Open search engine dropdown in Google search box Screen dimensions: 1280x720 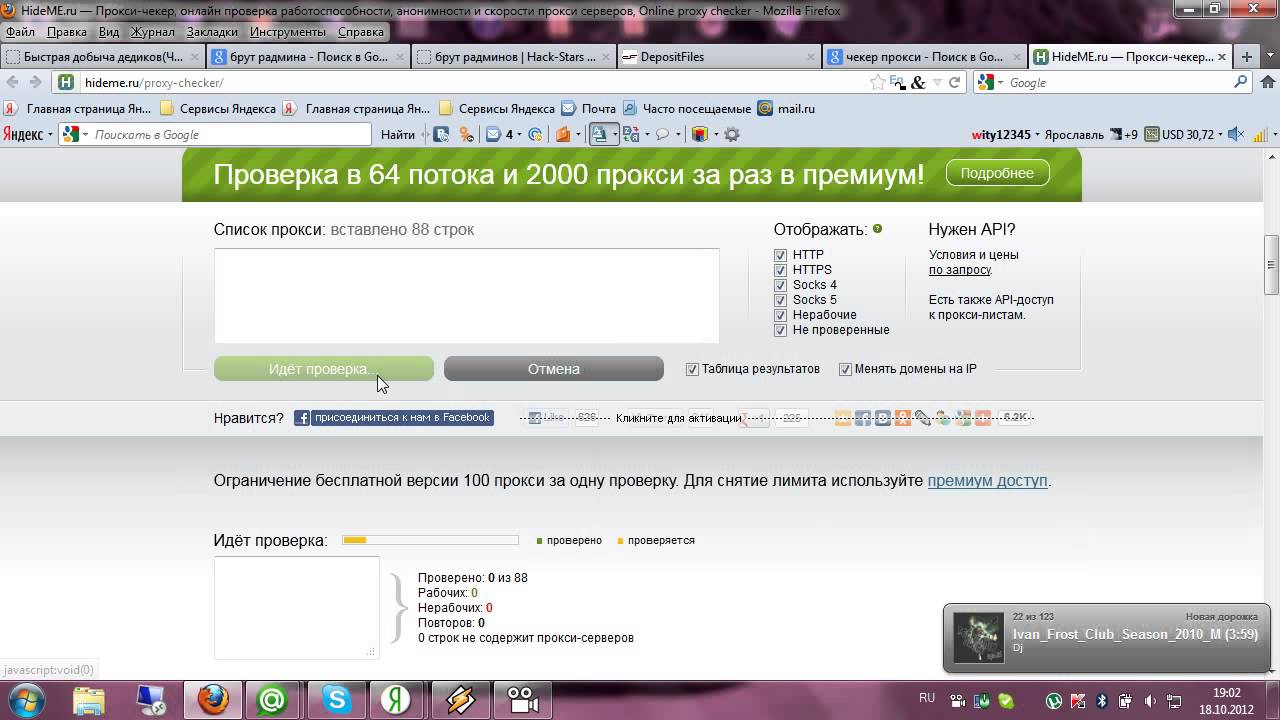pyautogui.click(x=1001, y=82)
